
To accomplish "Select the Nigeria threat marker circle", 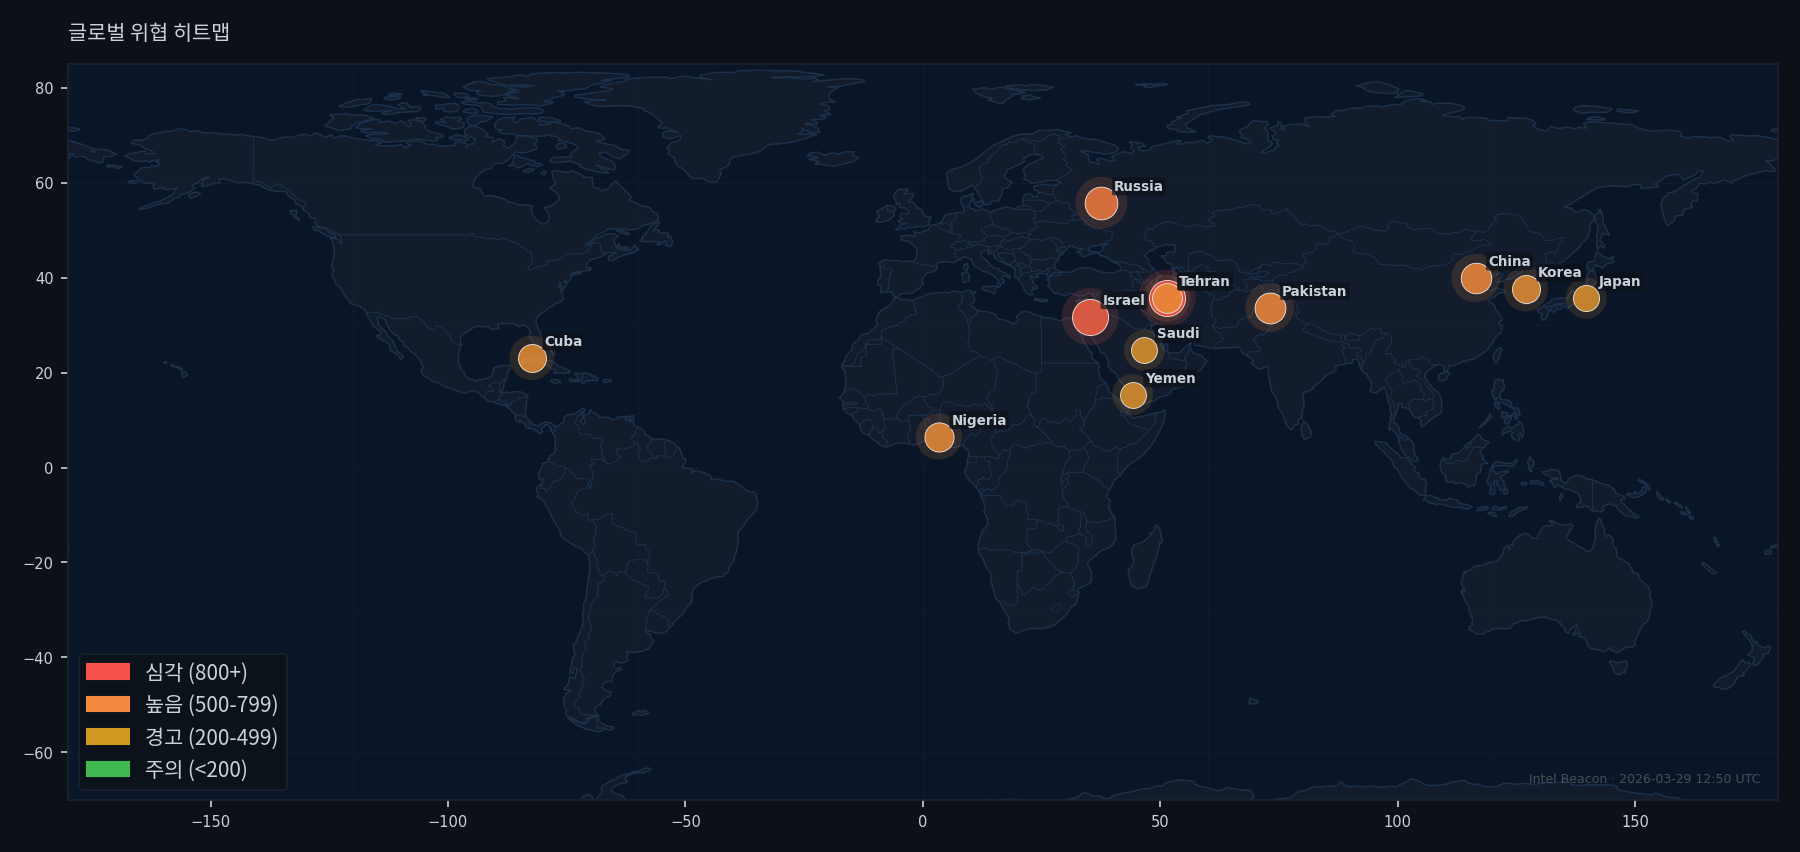I will 939,437.
